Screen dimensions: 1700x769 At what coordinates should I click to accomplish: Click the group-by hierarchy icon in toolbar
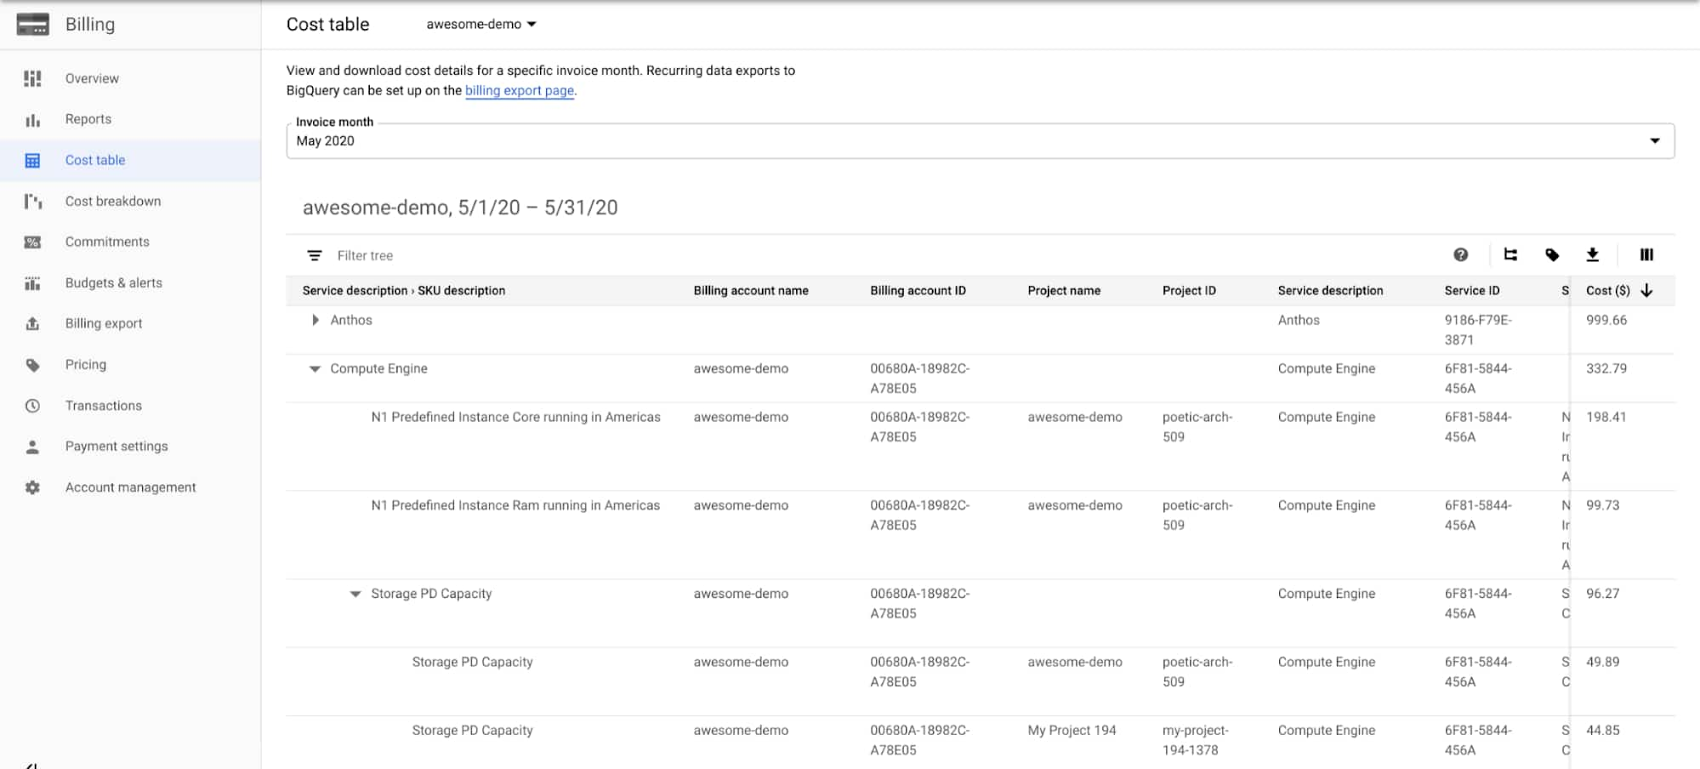(x=1510, y=255)
